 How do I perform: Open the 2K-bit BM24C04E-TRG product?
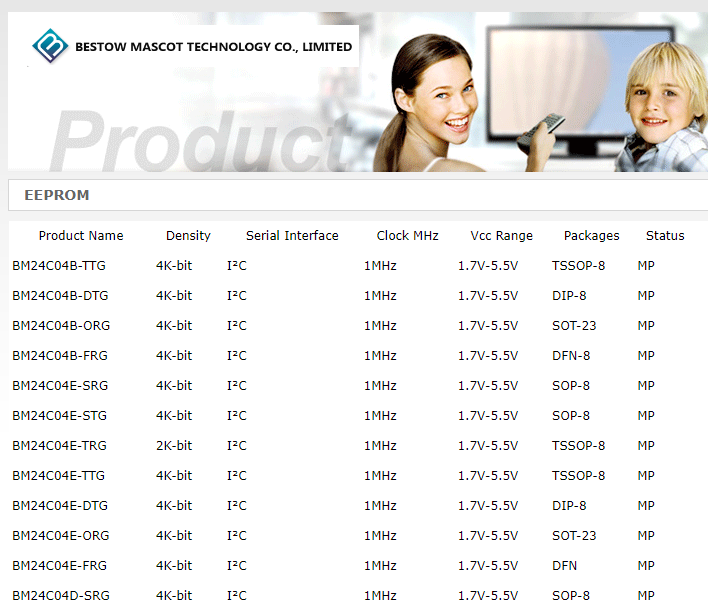pos(59,446)
